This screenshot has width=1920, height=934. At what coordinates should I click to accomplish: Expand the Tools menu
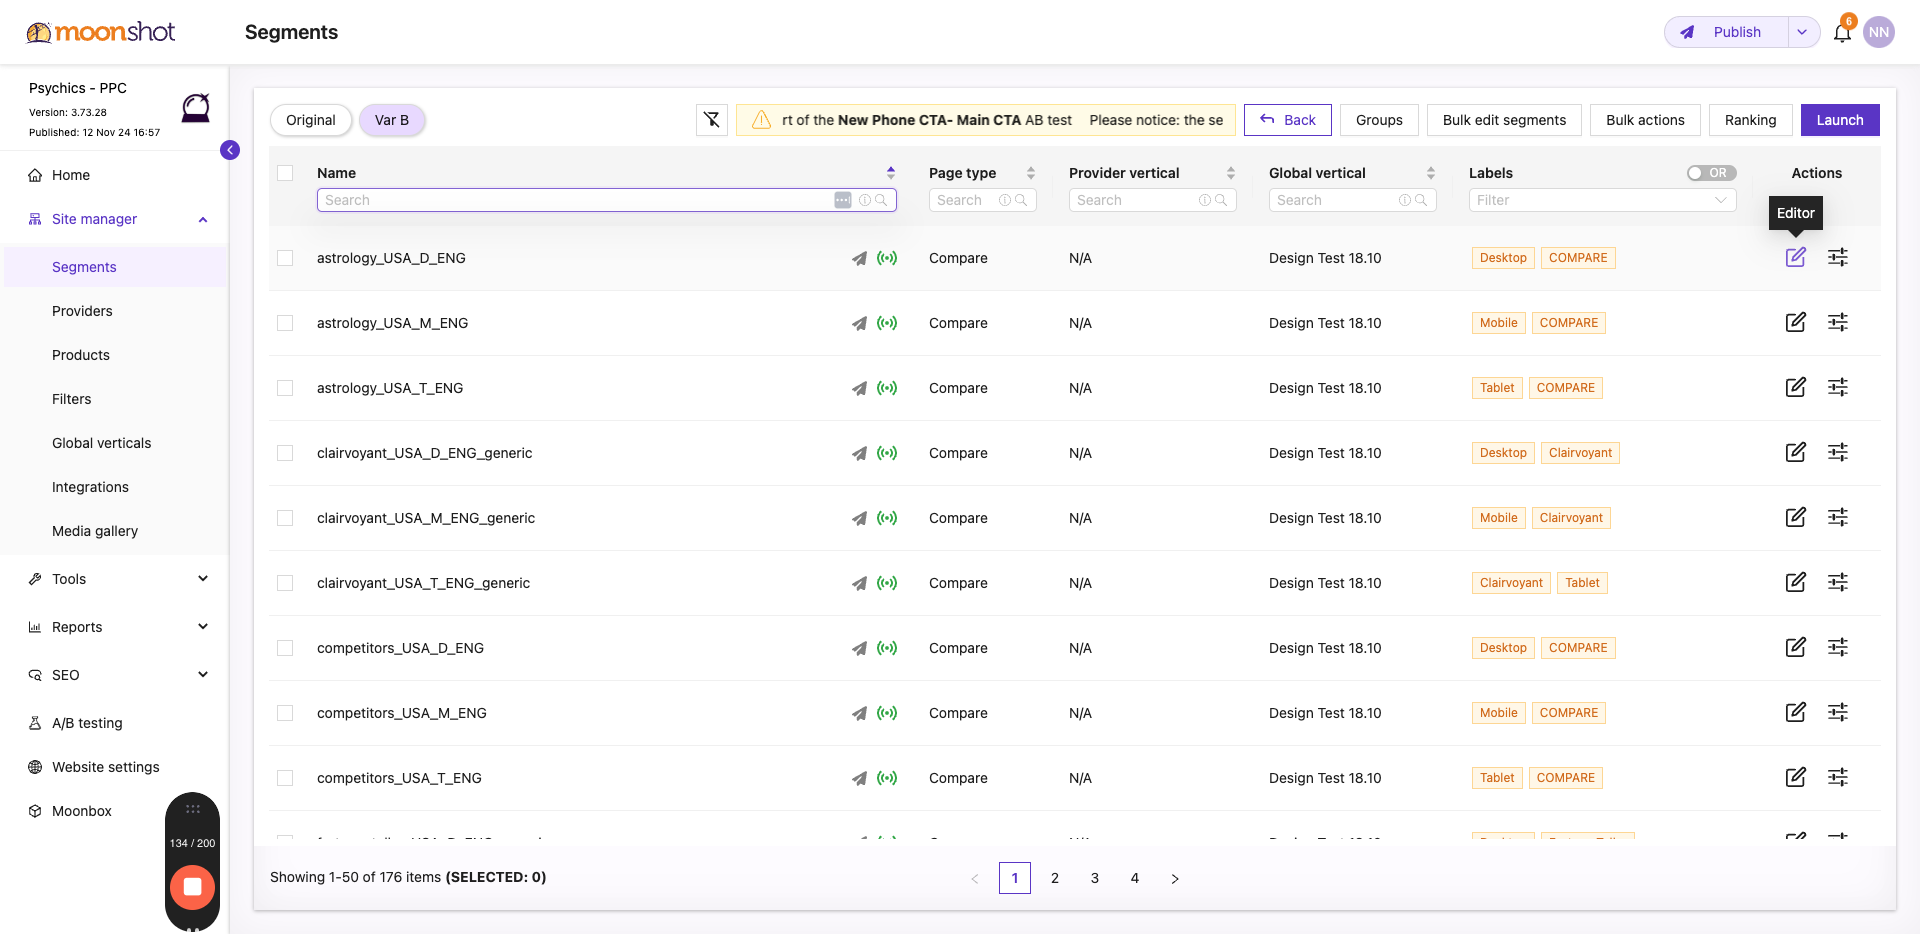coord(203,579)
